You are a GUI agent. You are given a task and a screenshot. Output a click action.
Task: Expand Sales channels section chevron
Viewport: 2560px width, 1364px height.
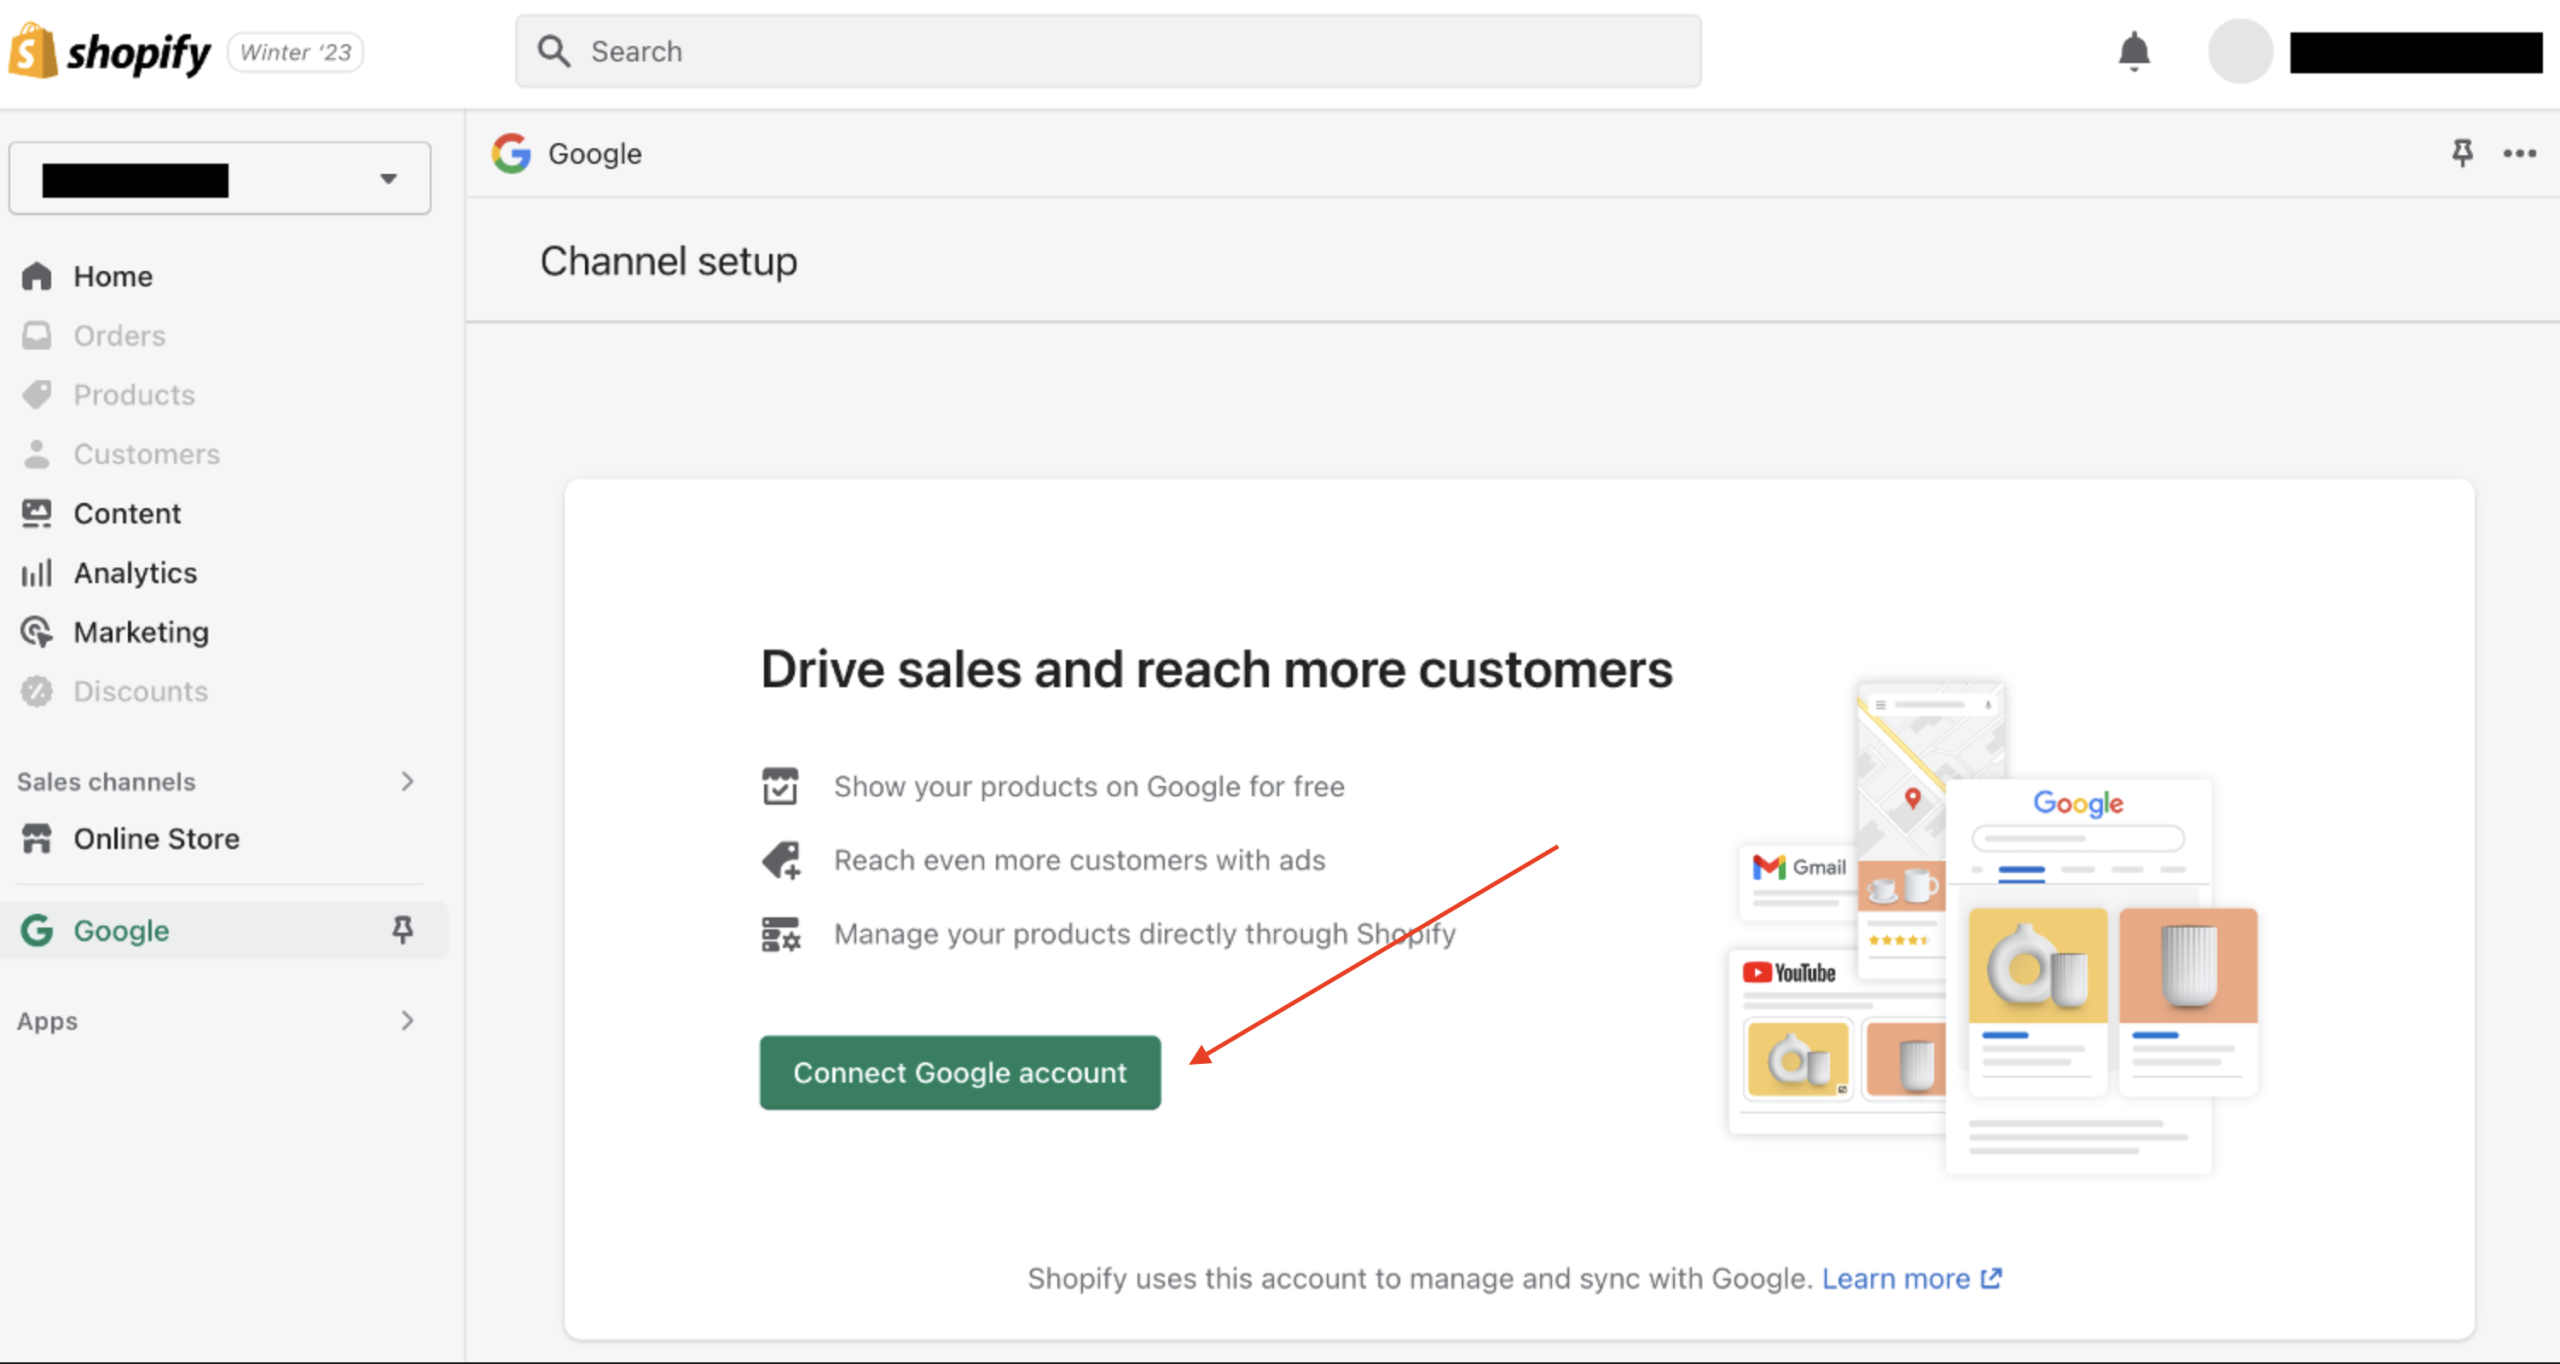point(407,781)
